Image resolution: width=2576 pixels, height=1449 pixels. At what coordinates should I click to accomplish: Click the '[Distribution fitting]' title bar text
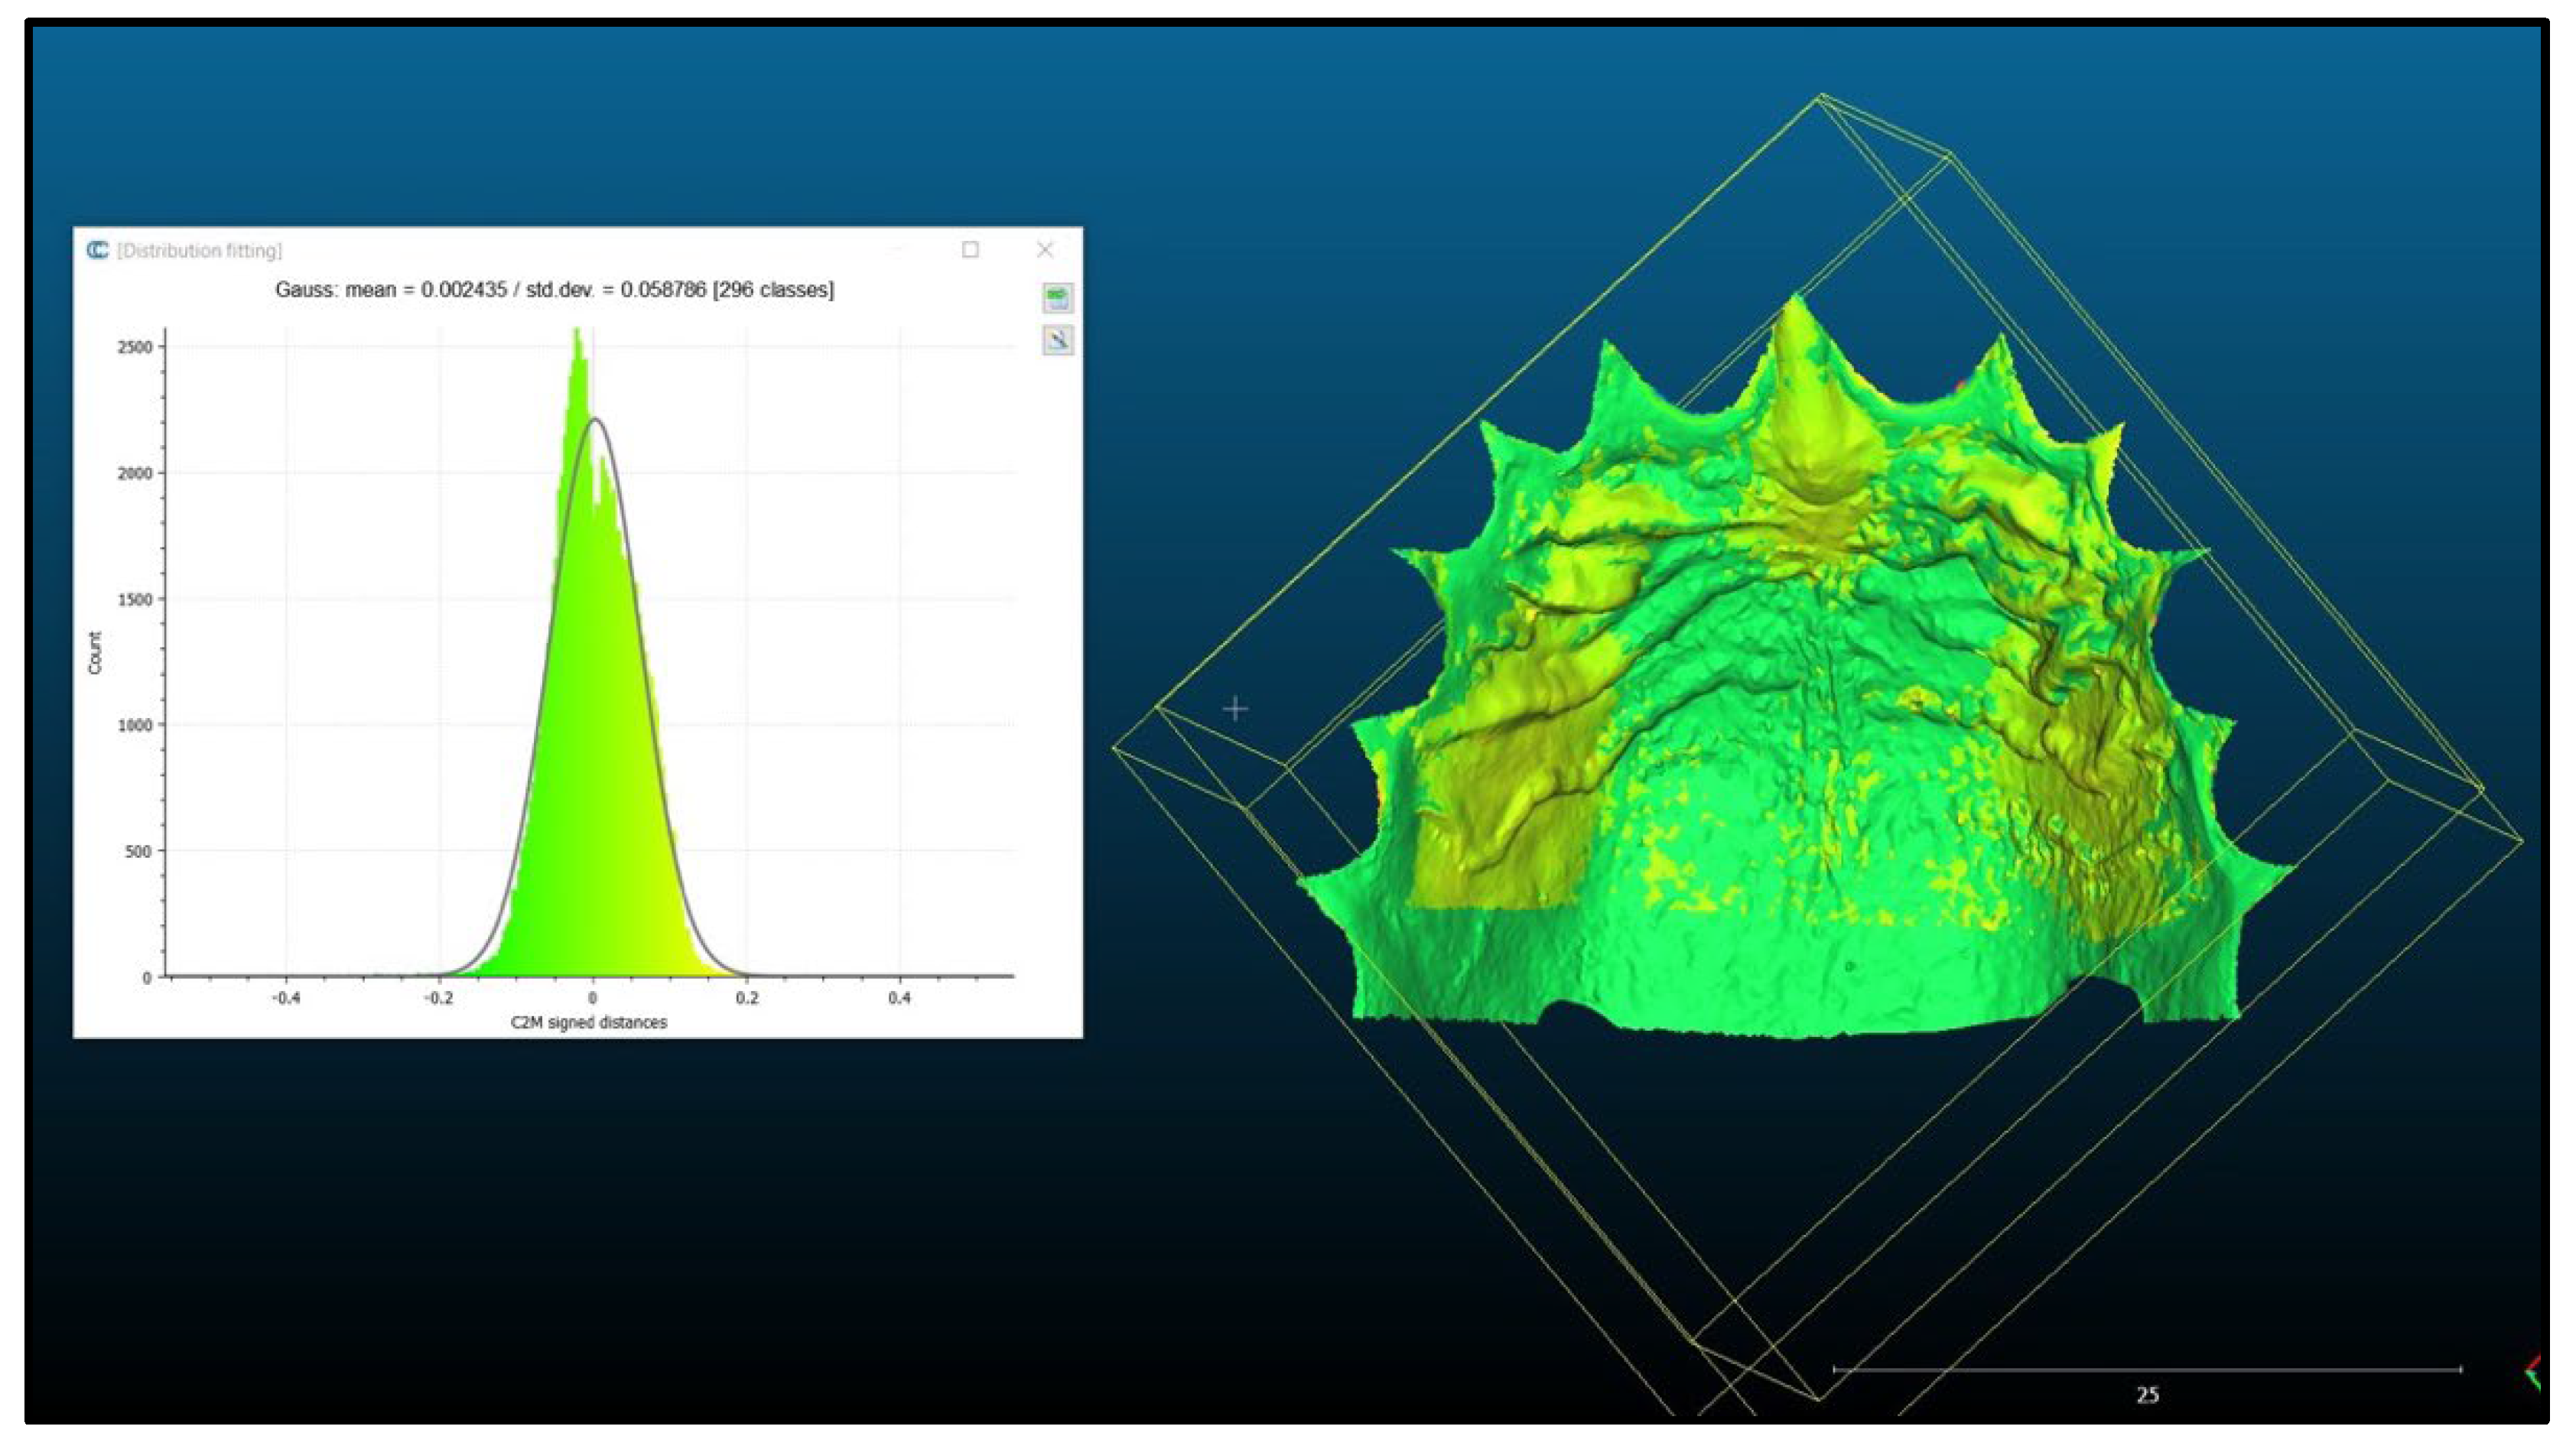tap(199, 250)
